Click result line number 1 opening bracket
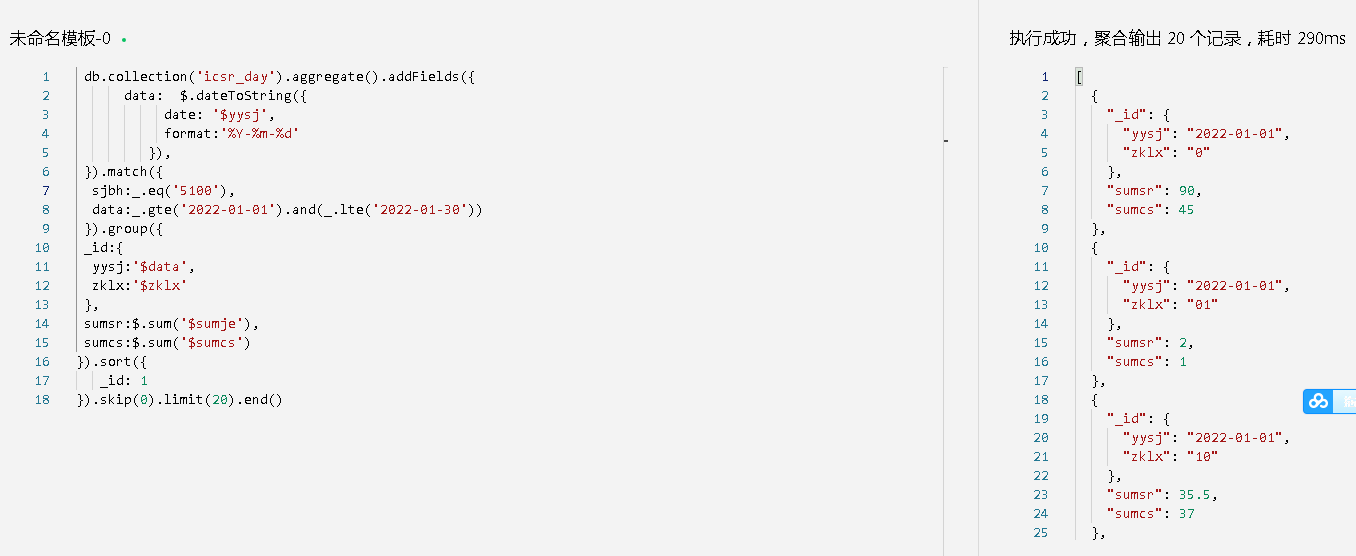The height and width of the screenshot is (556, 1356). click(1078, 76)
